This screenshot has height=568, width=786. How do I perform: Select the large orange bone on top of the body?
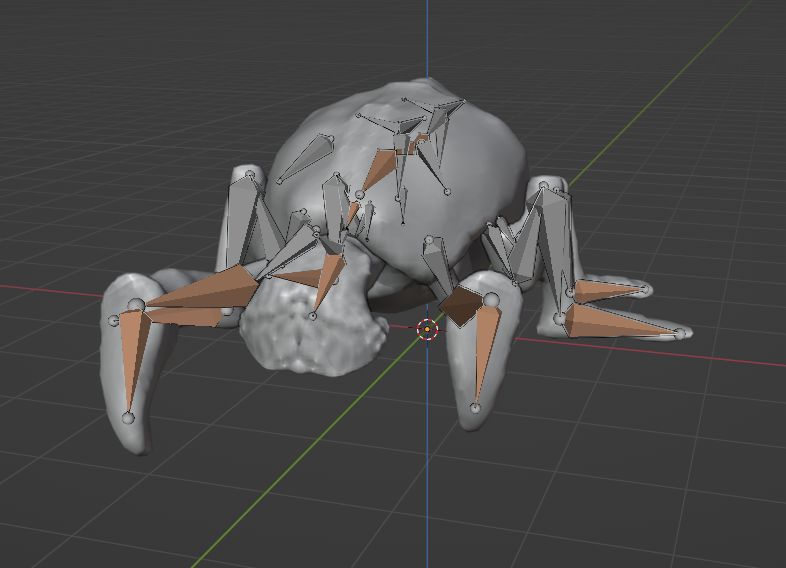pos(380,170)
